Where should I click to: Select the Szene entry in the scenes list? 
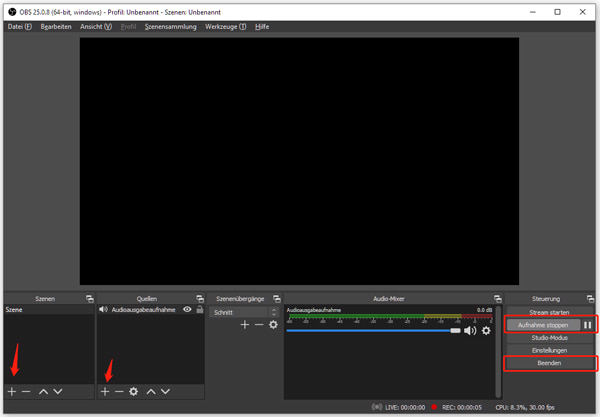click(x=49, y=309)
